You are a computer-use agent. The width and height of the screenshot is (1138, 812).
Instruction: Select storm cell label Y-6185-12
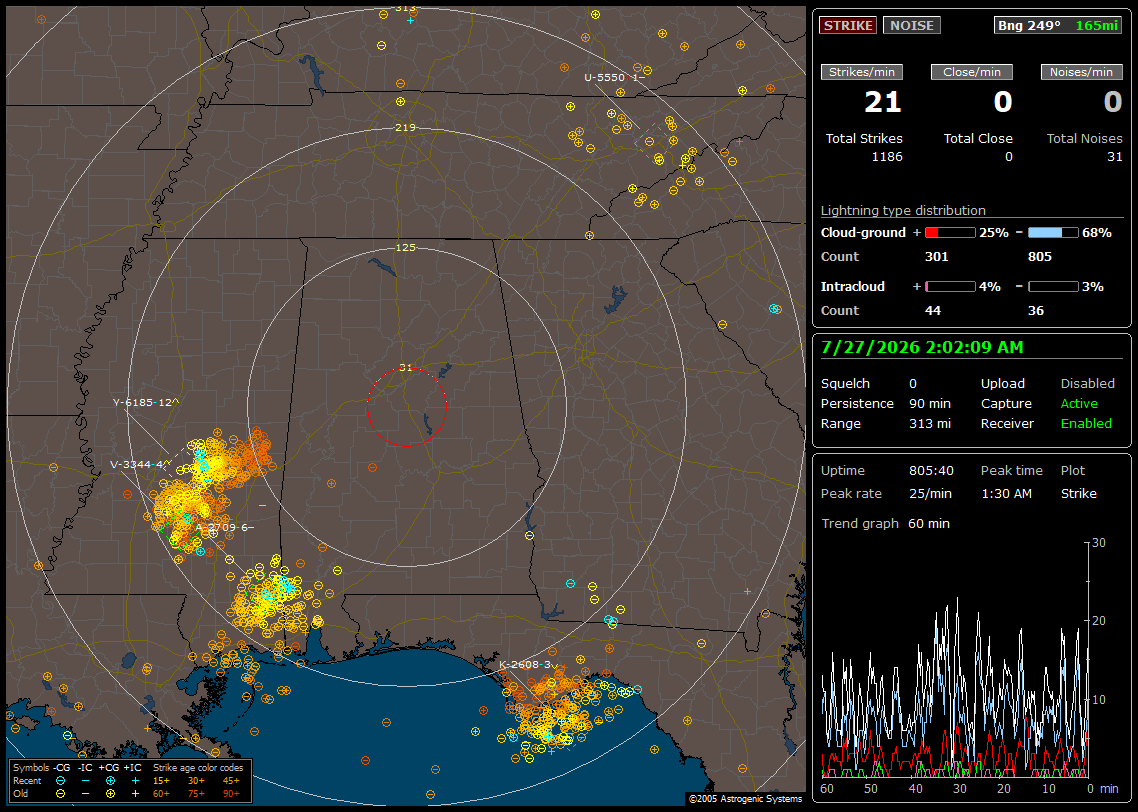146,402
